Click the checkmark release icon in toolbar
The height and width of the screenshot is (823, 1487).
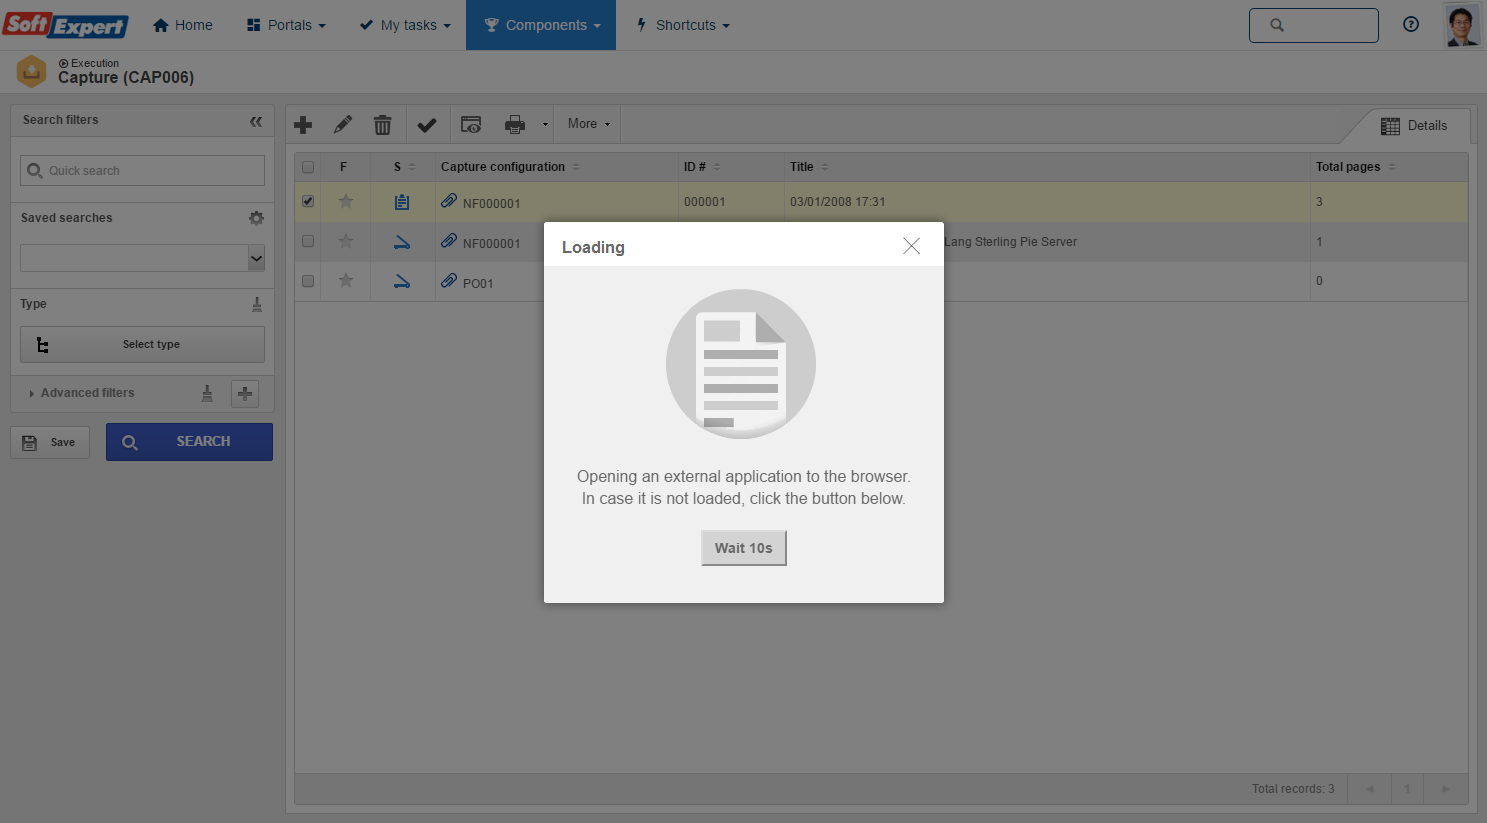pos(427,125)
